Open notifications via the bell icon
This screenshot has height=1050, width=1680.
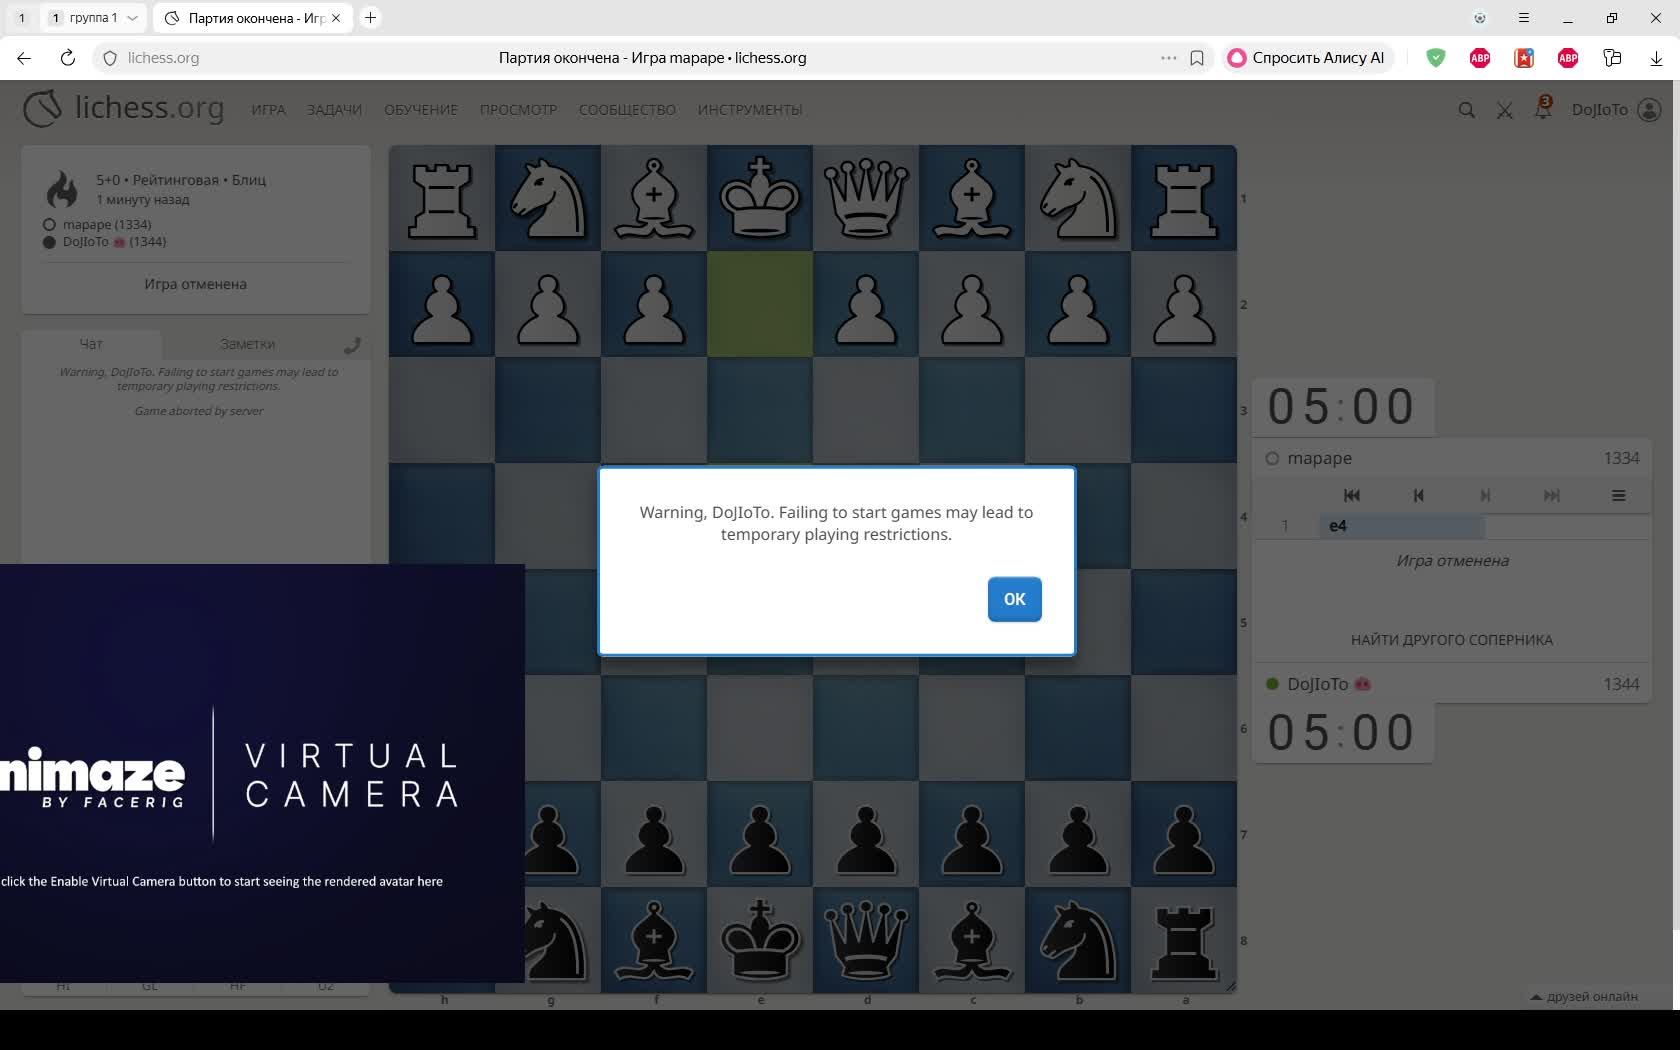(1542, 112)
